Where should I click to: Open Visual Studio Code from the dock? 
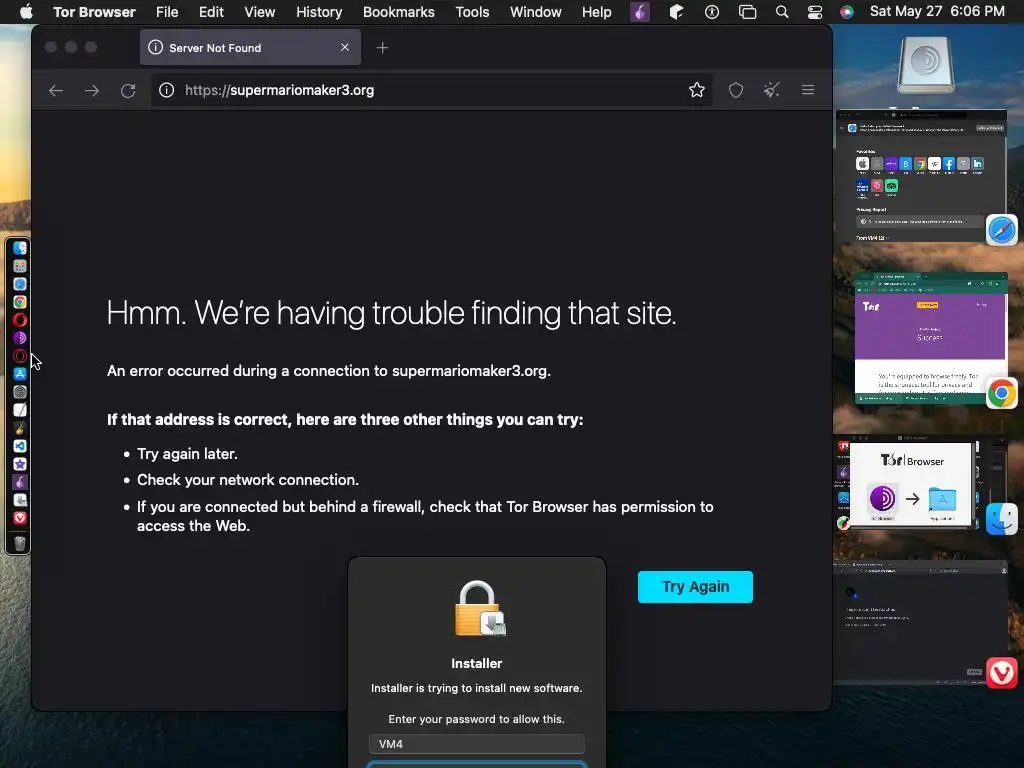tap(20, 446)
